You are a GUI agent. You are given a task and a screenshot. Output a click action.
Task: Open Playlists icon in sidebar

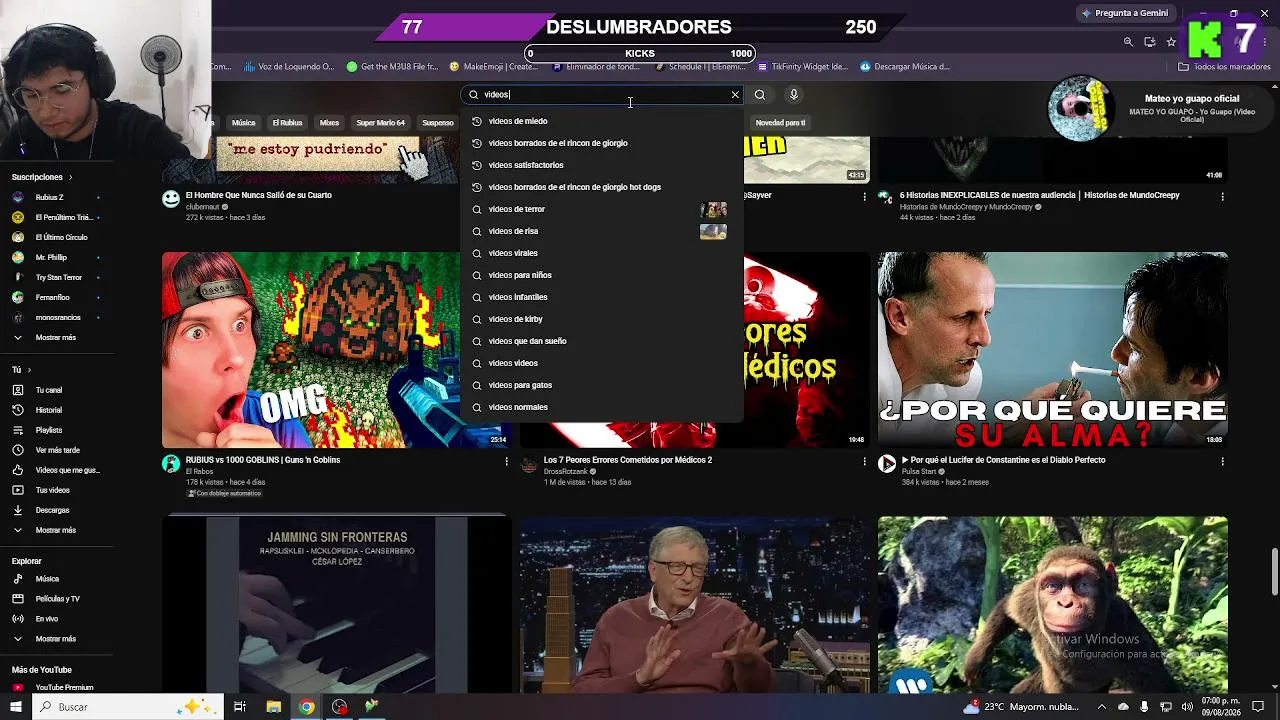(18, 430)
